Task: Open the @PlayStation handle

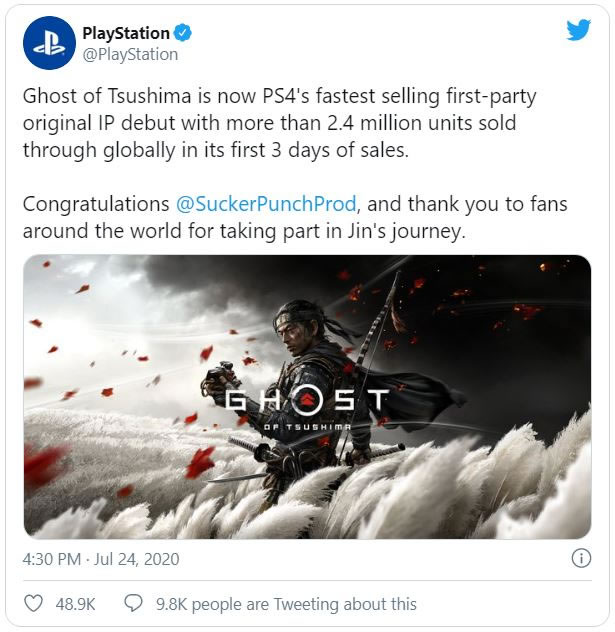Action: click(130, 54)
